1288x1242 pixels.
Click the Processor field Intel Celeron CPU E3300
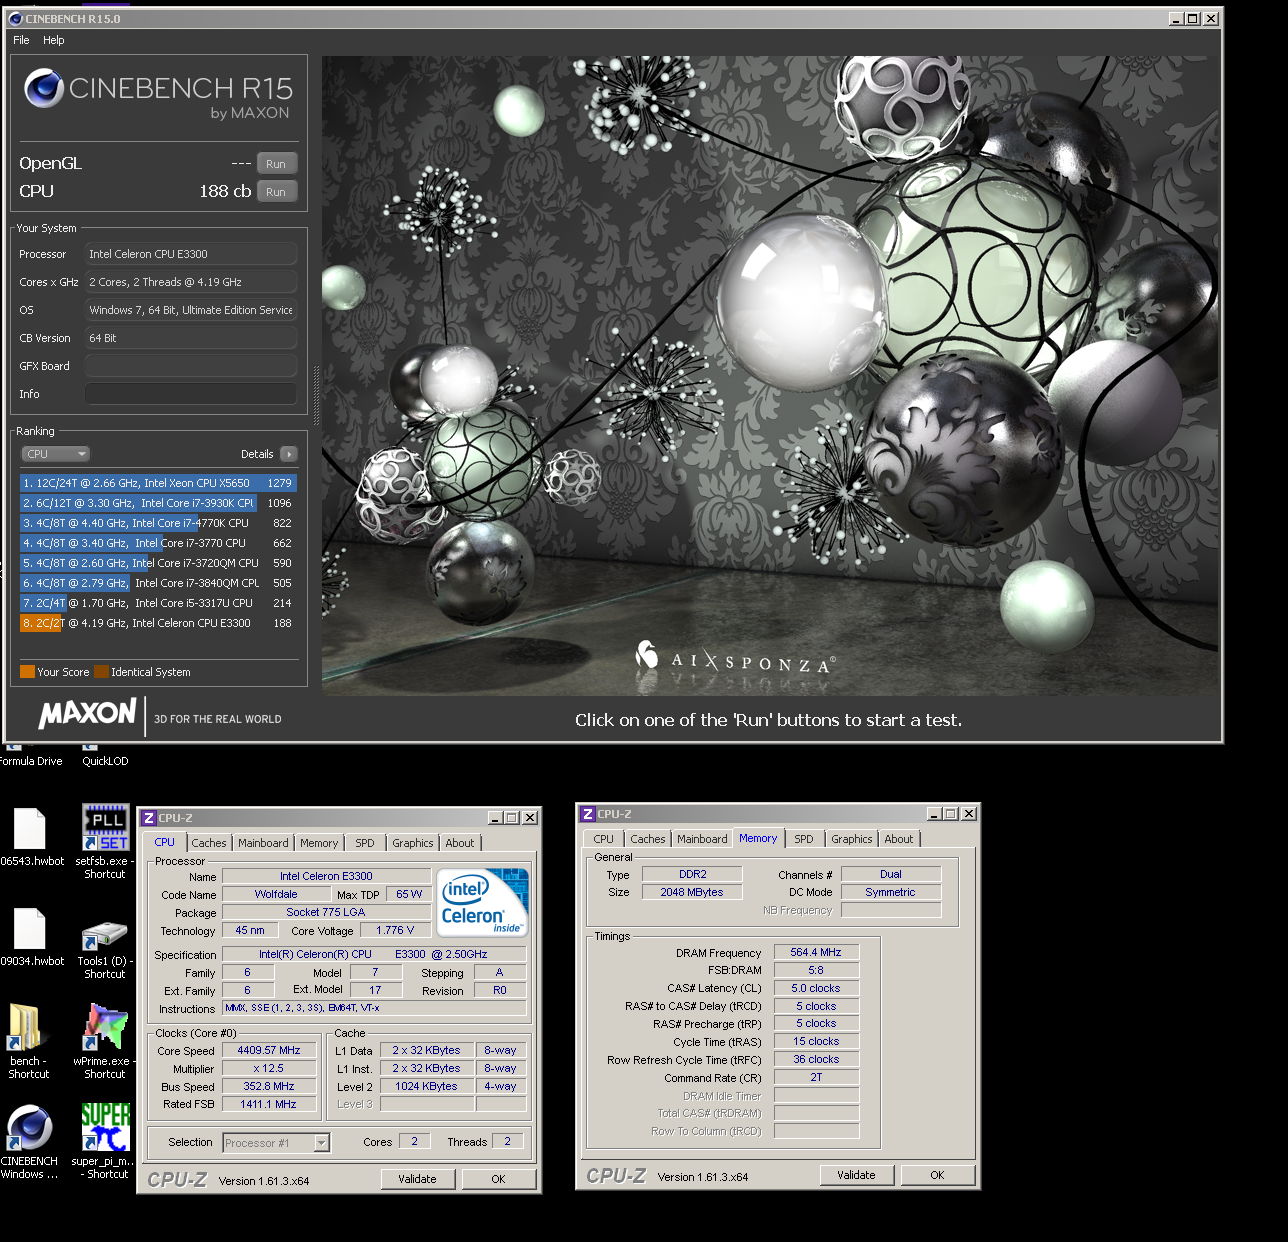pos(190,254)
